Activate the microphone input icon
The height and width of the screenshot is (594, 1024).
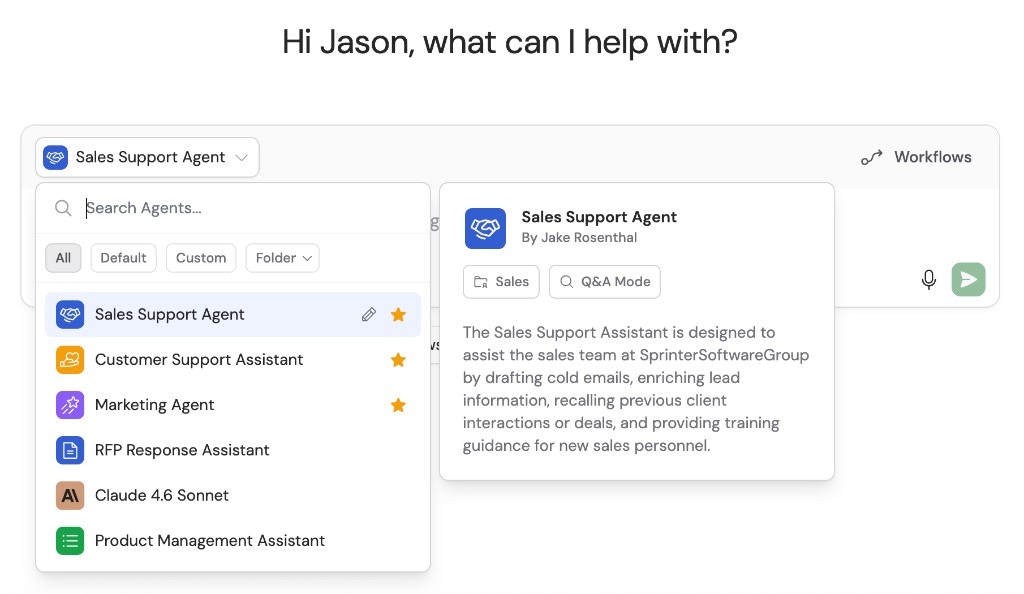coord(929,279)
